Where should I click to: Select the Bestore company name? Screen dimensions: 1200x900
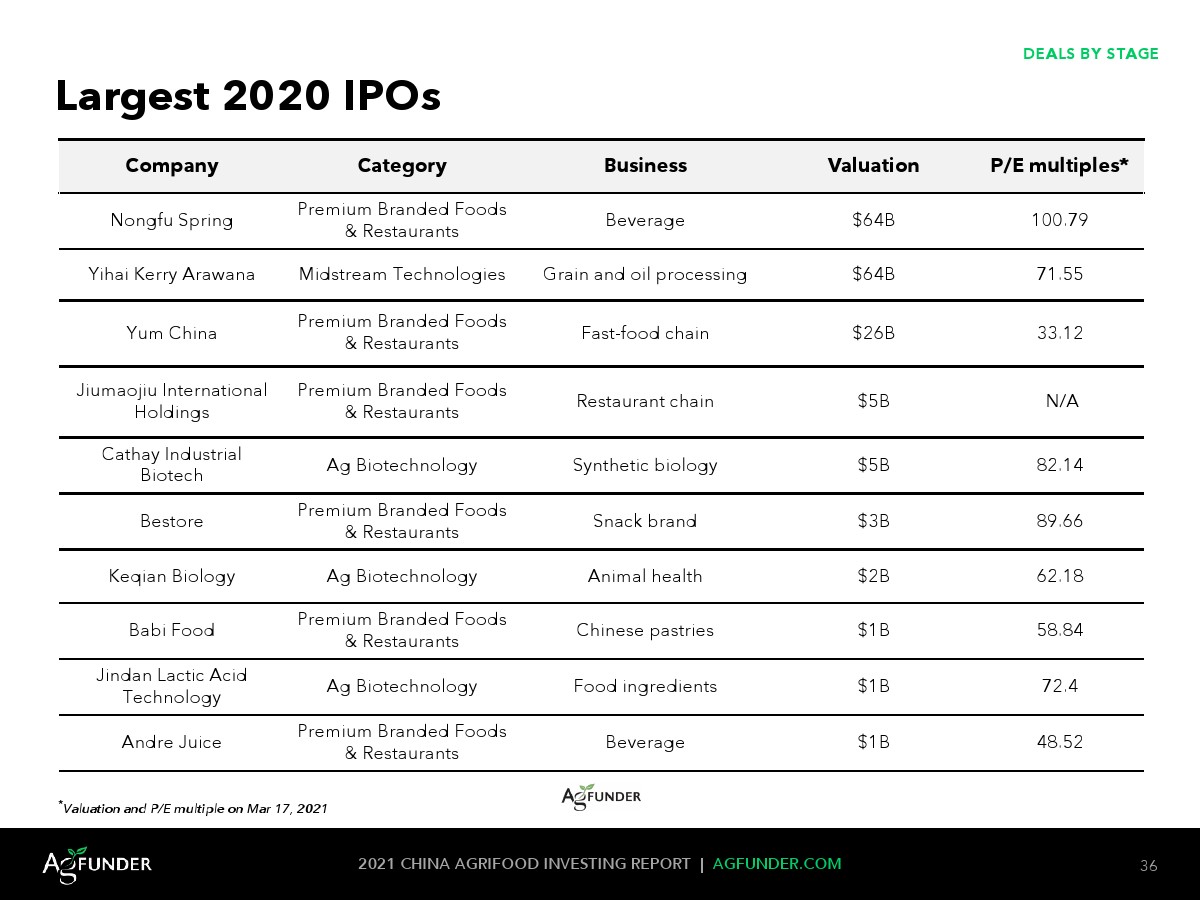[172, 521]
